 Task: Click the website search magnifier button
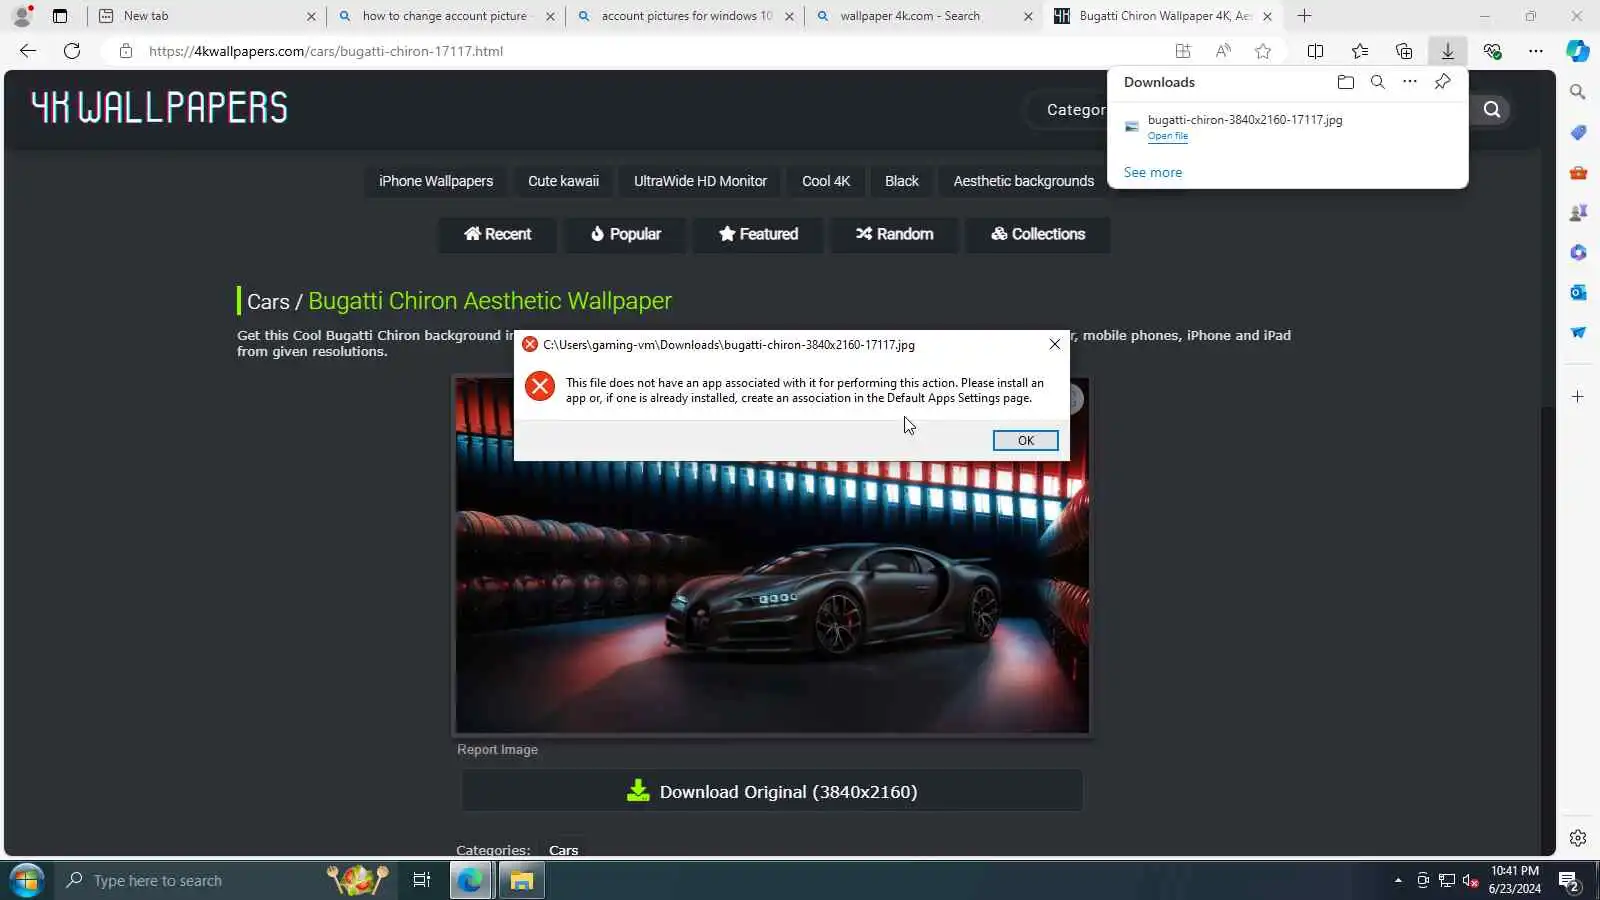1492,110
